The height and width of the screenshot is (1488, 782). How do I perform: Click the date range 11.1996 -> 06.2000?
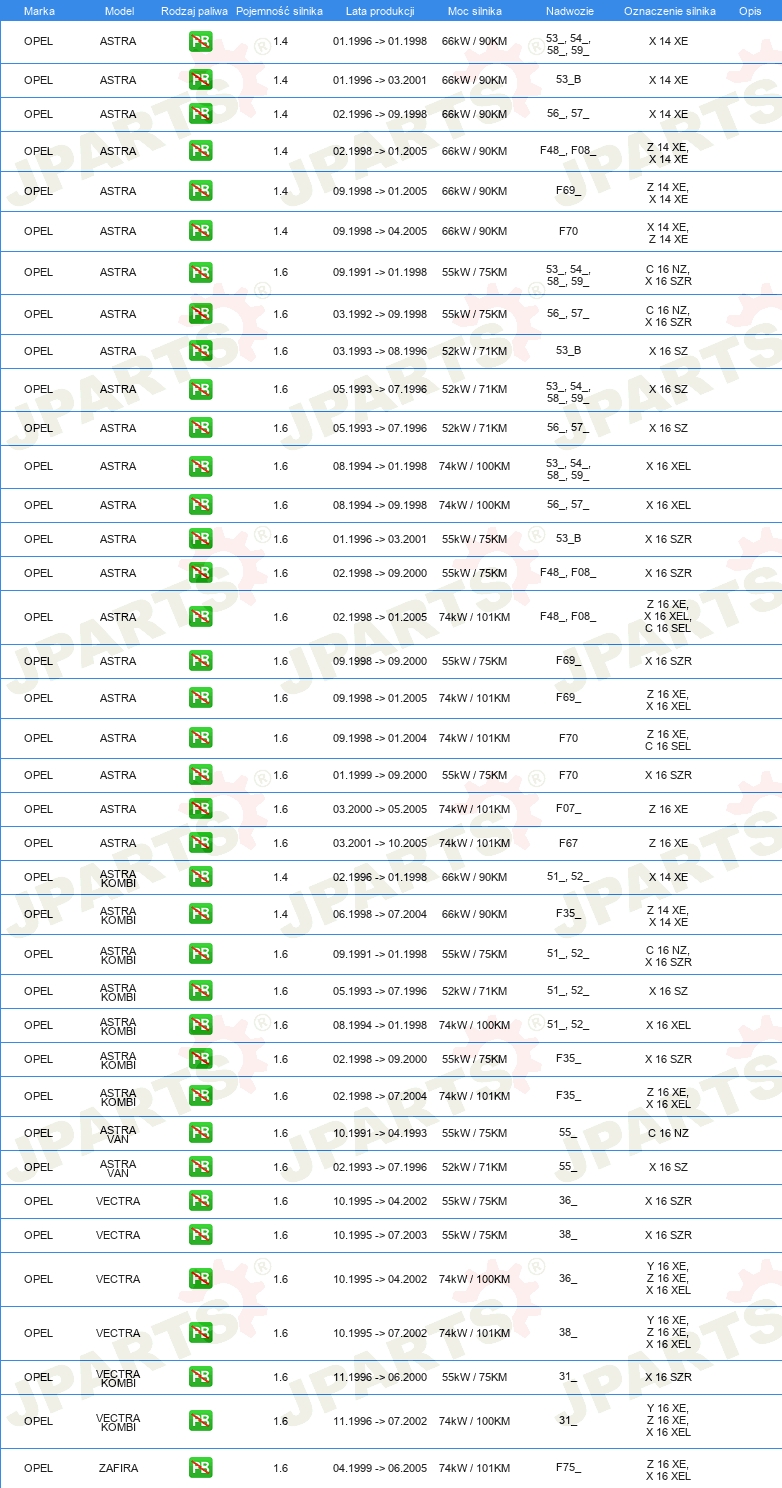[380, 1377]
